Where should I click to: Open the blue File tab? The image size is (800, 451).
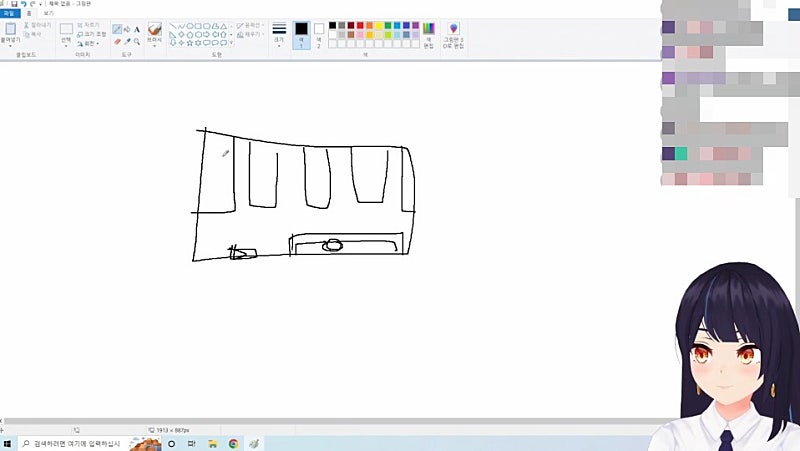9,13
